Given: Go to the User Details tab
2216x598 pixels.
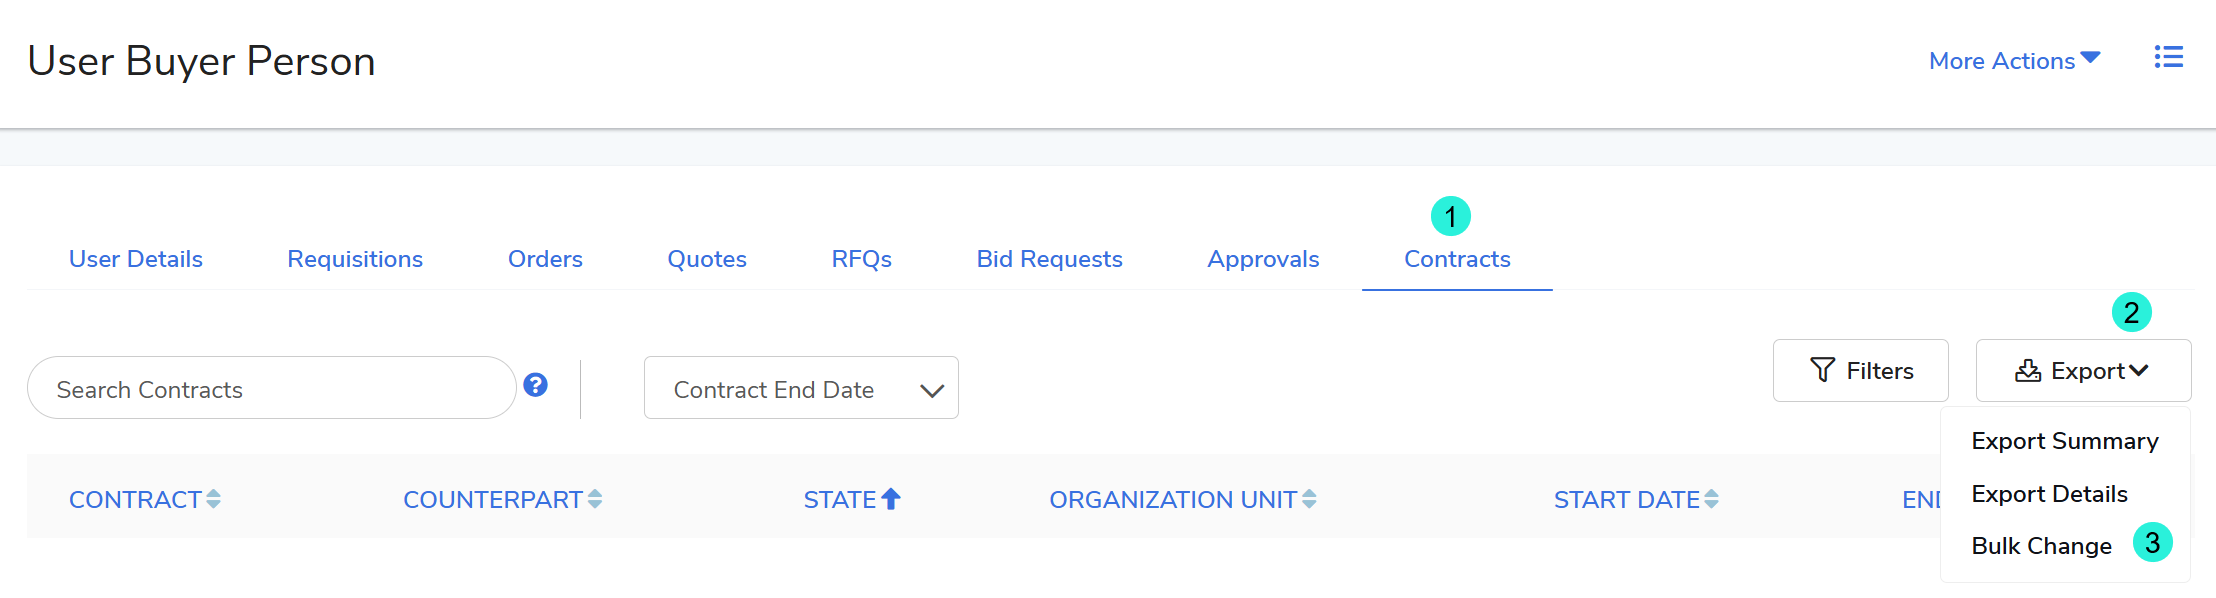Looking at the screenshot, I should coord(136,259).
